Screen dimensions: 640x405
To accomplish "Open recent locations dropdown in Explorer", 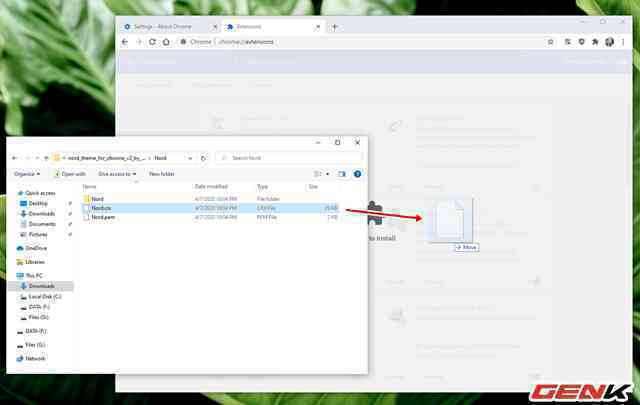I will click(x=37, y=158).
